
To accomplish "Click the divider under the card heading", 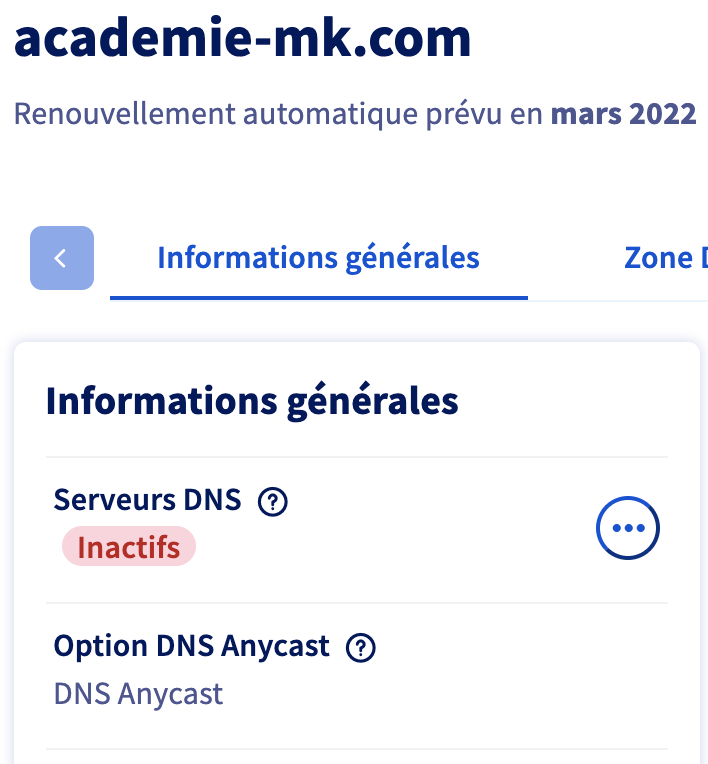I will [x=357, y=458].
